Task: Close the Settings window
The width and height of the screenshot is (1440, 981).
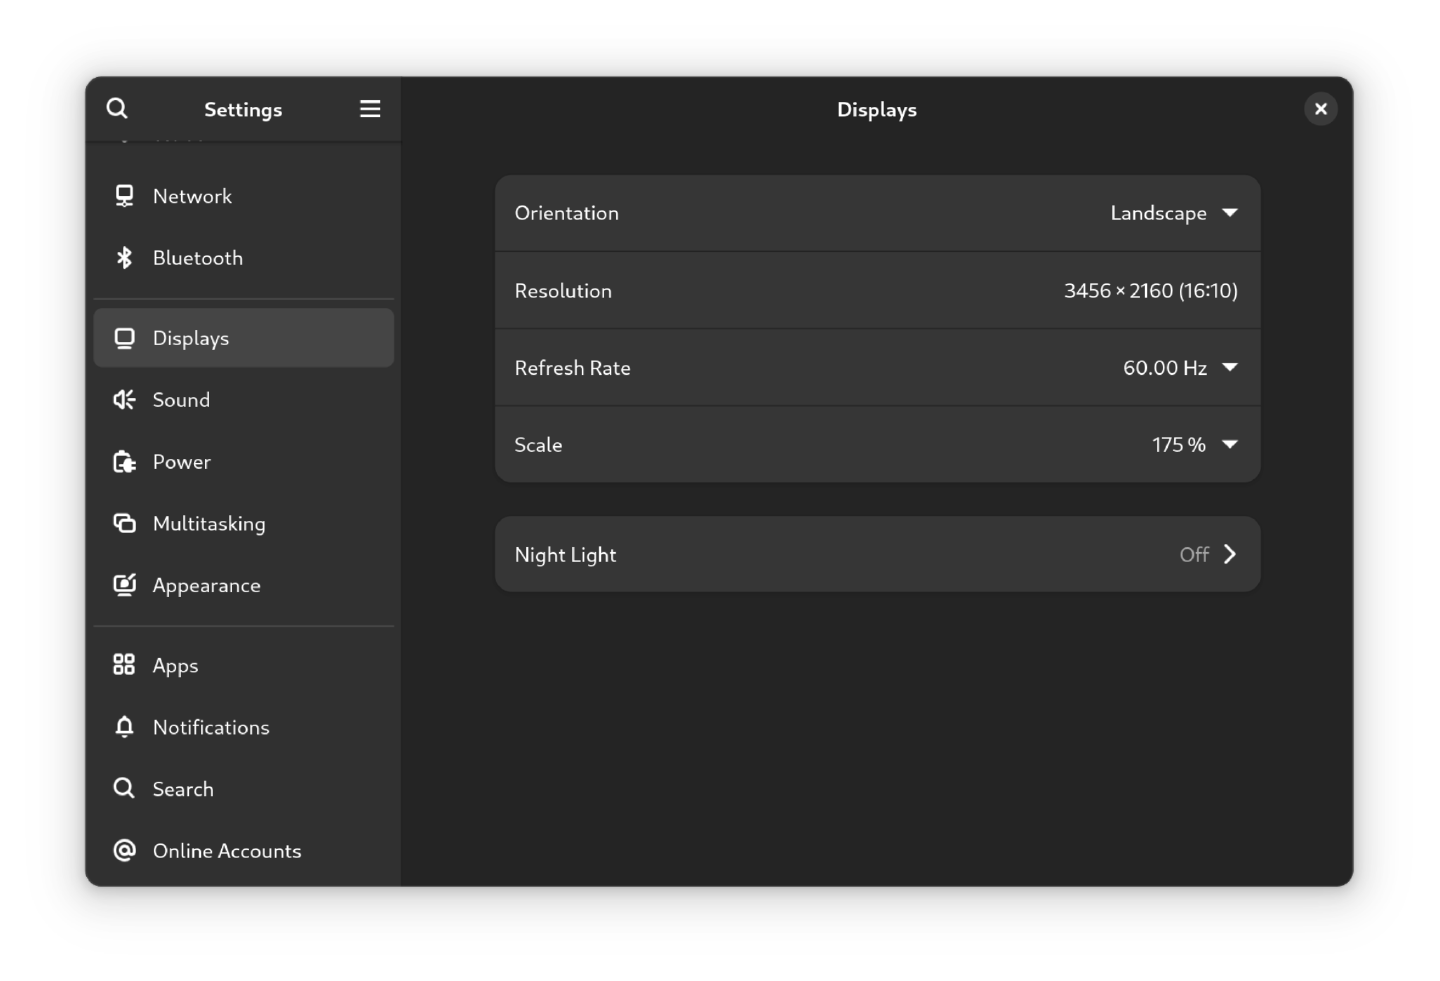Action: 1320,109
